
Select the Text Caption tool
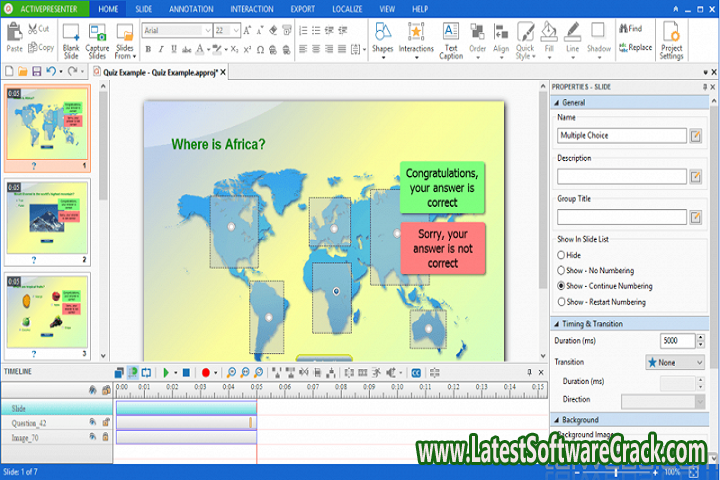click(451, 35)
